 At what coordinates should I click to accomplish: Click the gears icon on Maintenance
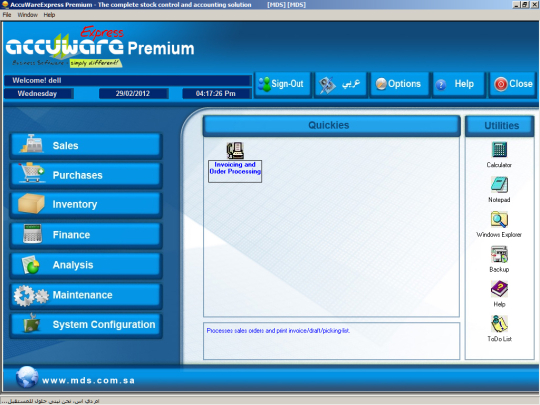click(x=31, y=296)
